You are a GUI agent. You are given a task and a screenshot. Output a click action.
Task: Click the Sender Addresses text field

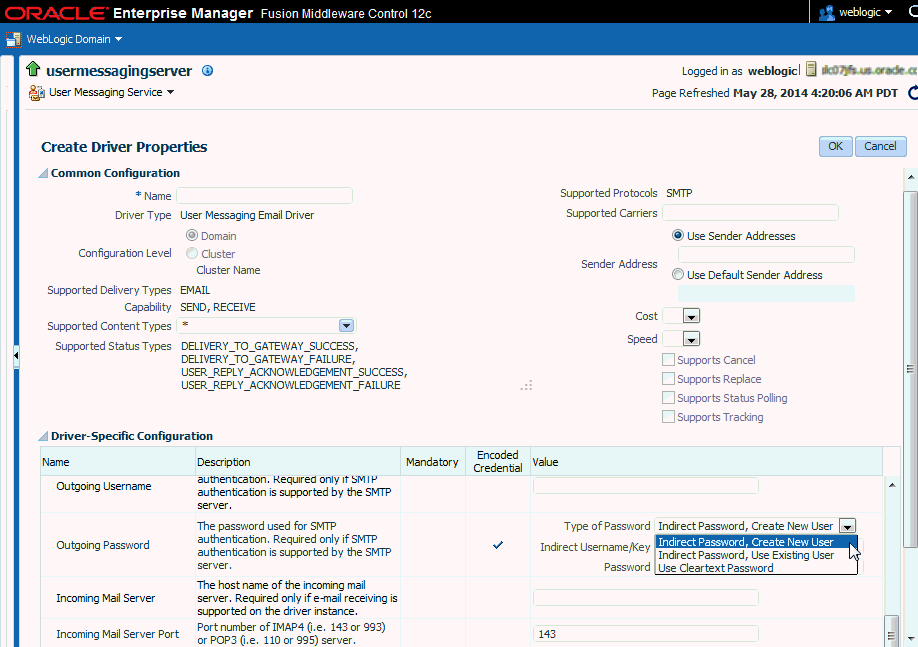pyautogui.click(x=766, y=255)
